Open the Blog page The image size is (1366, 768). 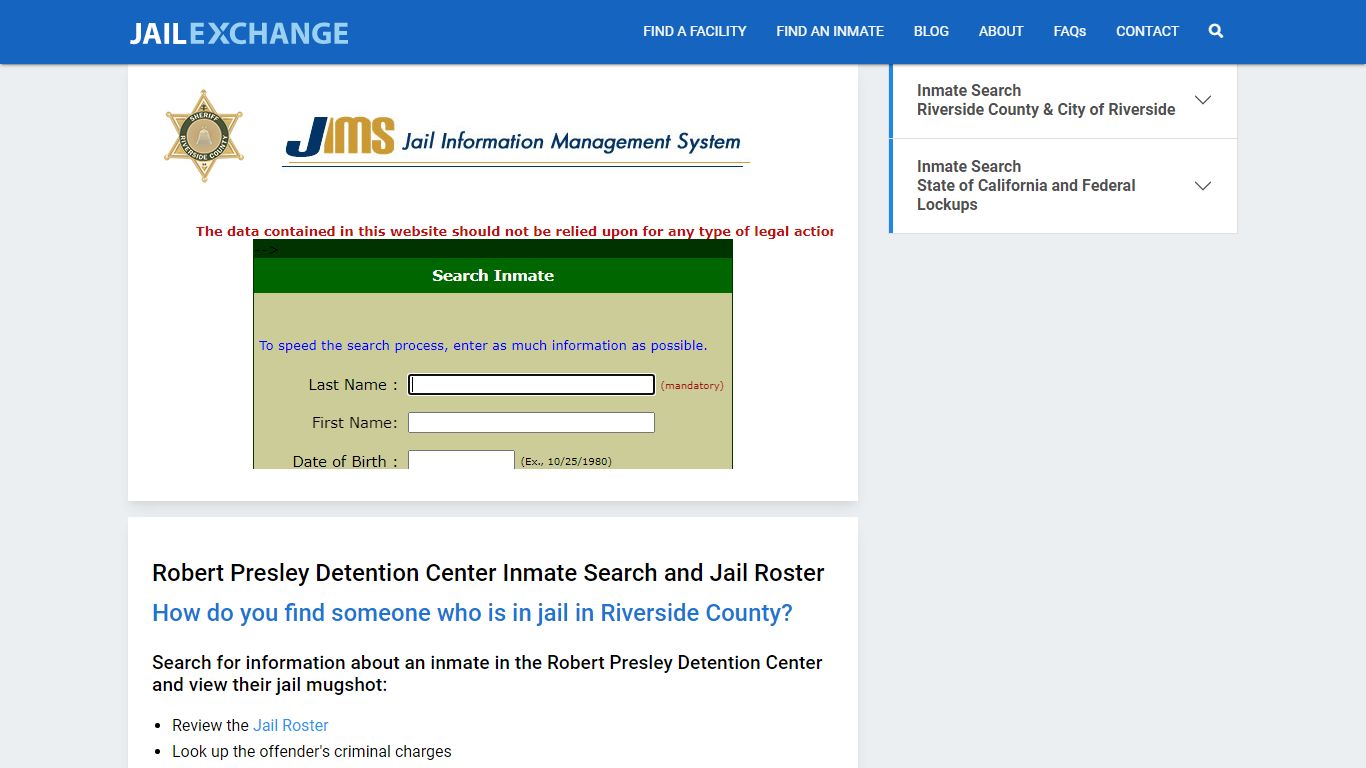[930, 31]
